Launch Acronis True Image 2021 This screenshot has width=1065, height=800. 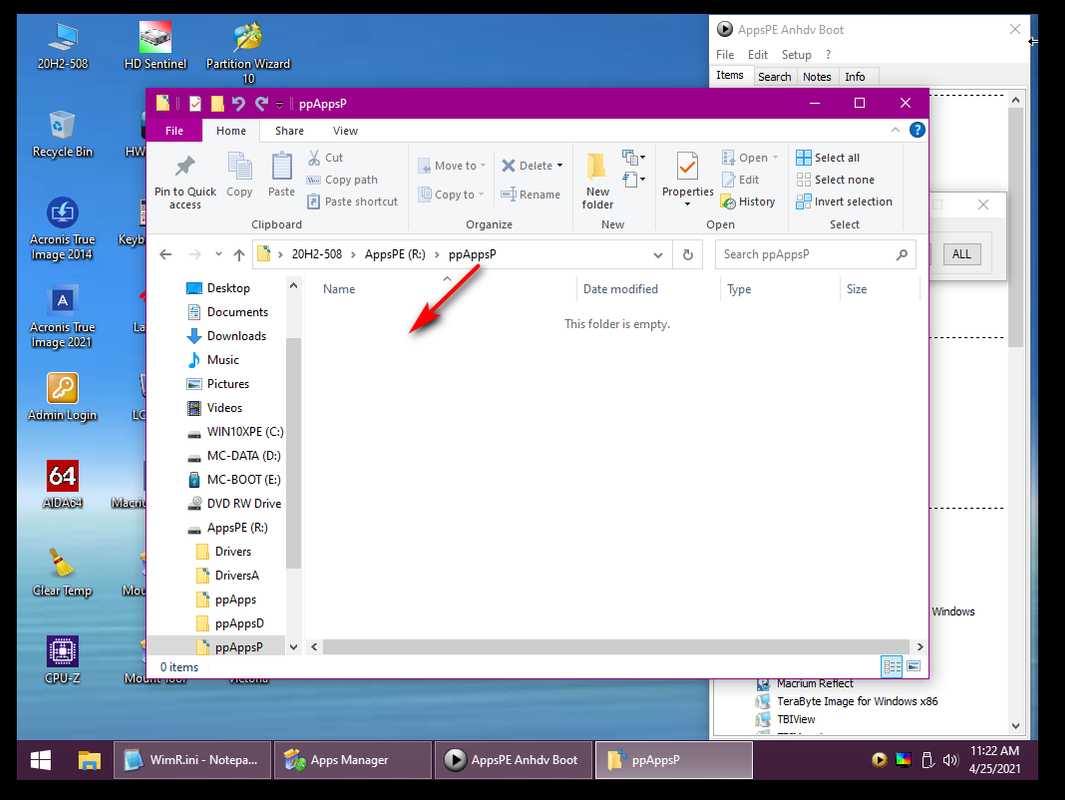[62, 316]
